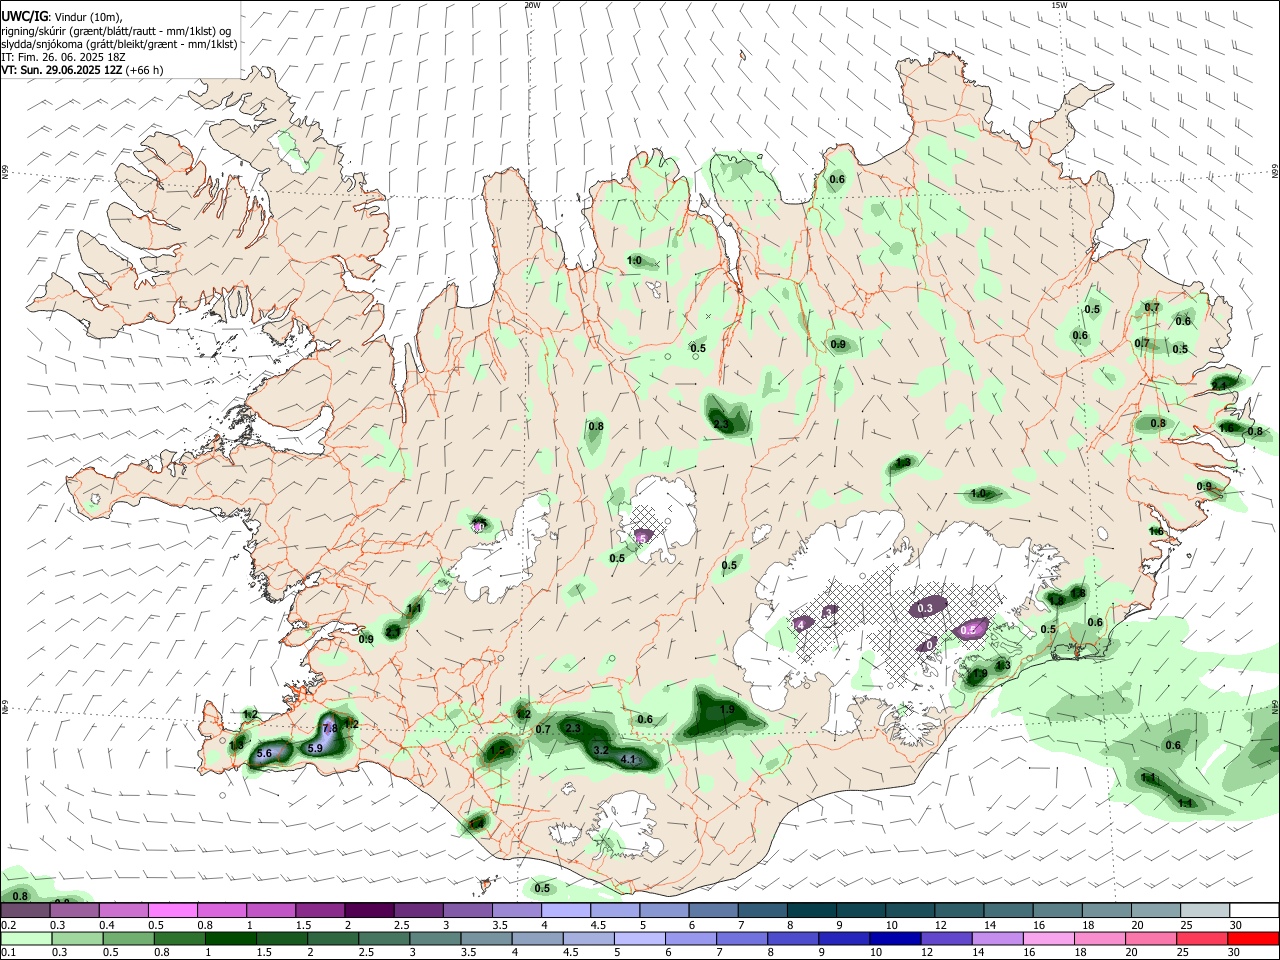The image size is (1280, 960).
Task: Click the mauve swatch starting at 0.2 in the upper legend
Action: point(25,911)
